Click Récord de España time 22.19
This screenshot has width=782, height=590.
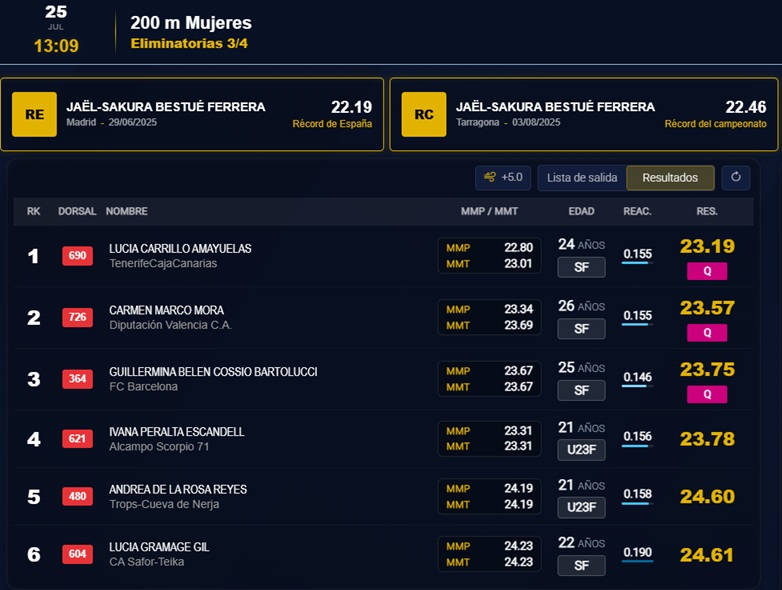click(352, 107)
